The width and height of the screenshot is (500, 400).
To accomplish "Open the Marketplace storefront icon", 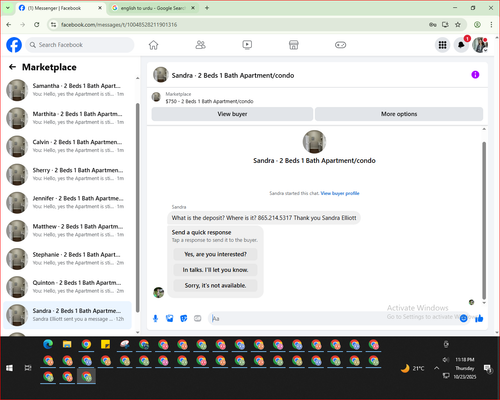I will point(294,45).
